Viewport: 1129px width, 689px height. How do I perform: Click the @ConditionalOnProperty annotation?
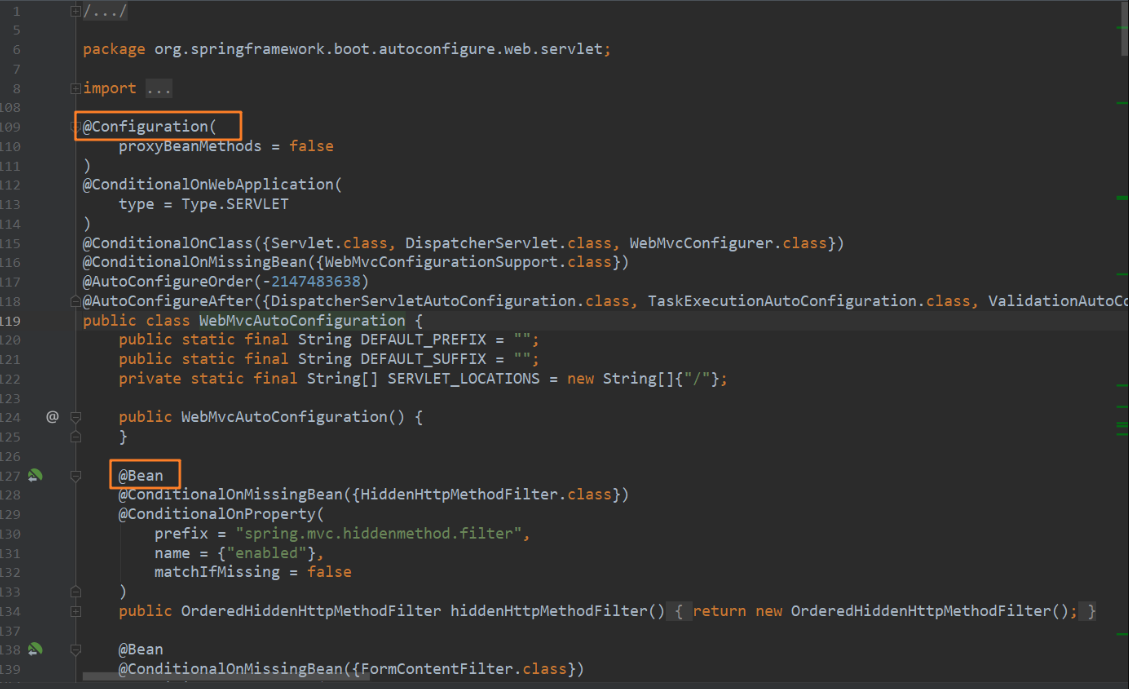point(217,514)
